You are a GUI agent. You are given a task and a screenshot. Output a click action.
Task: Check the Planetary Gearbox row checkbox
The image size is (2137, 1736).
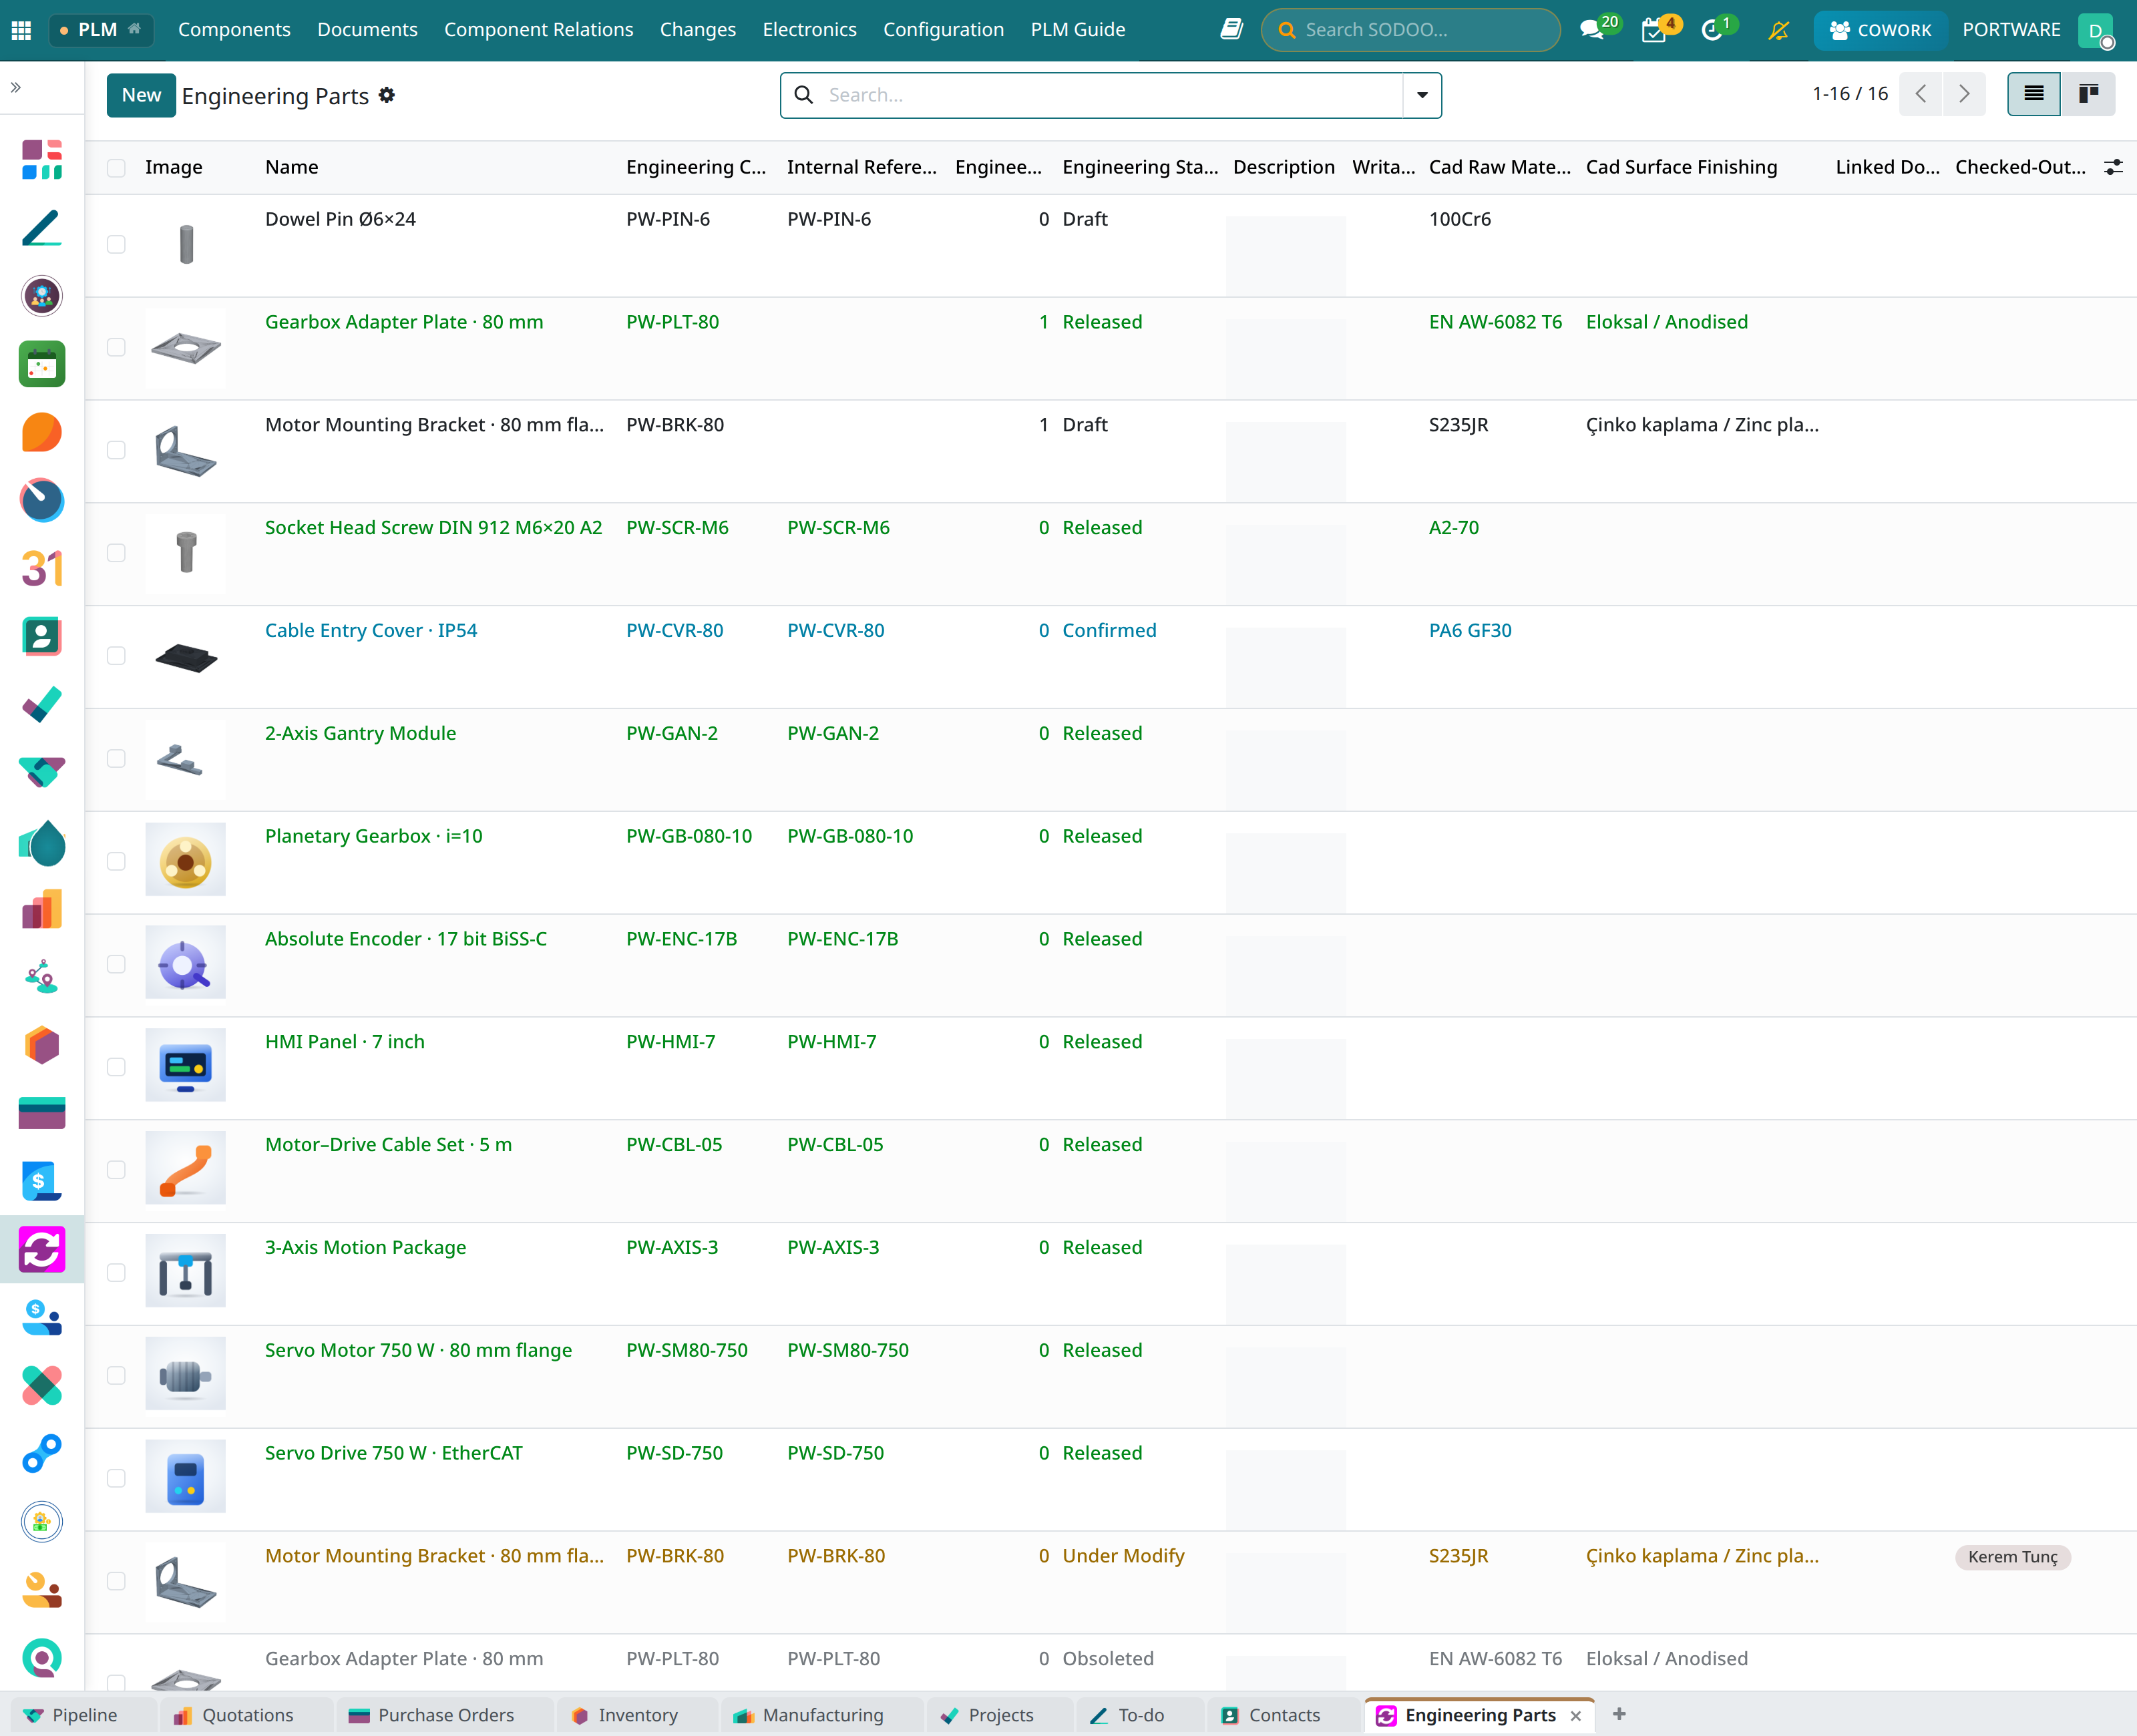(x=116, y=862)
